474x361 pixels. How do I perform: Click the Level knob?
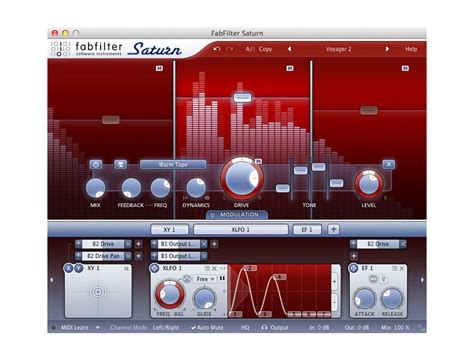pos(369,184)
